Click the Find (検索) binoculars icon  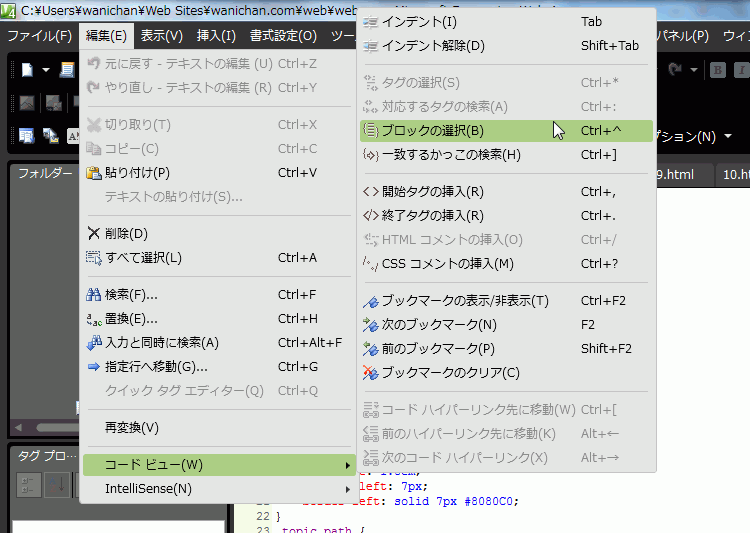[94, 295]
